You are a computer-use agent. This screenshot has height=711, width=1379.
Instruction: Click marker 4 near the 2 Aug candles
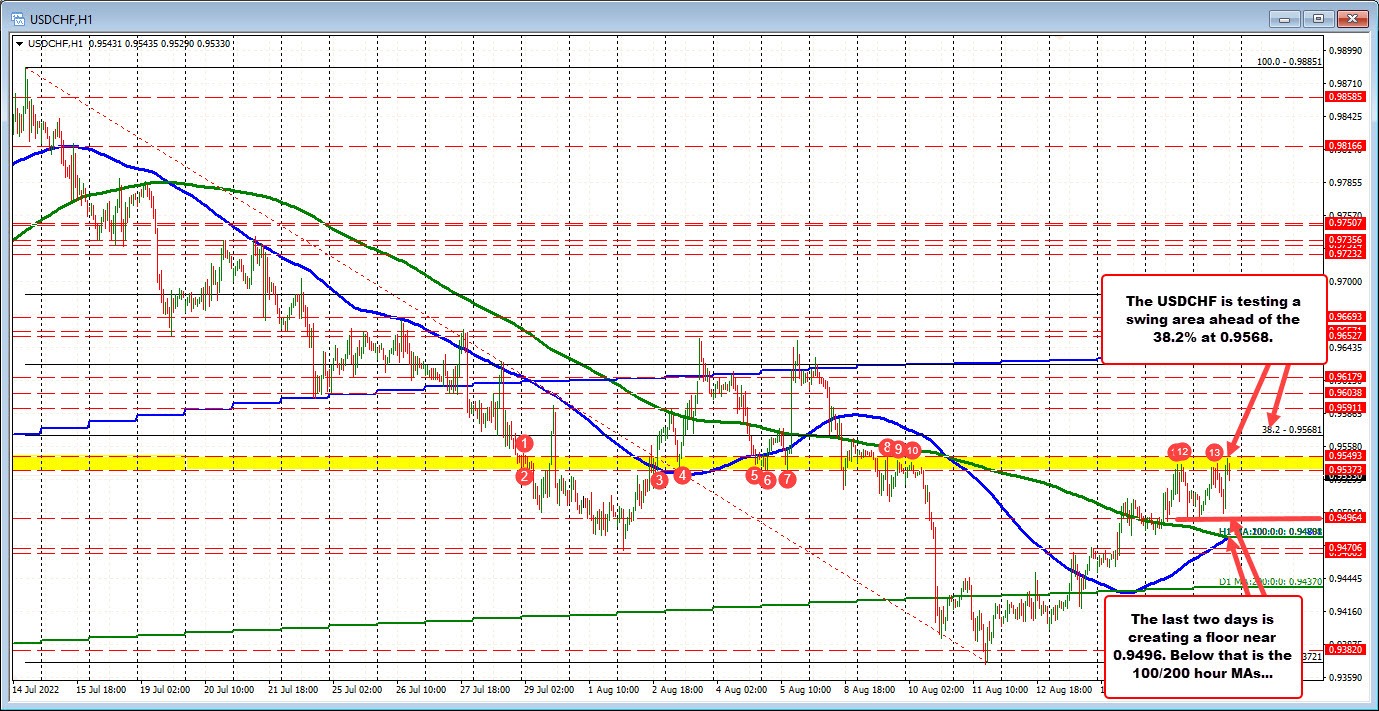(684, 476)
